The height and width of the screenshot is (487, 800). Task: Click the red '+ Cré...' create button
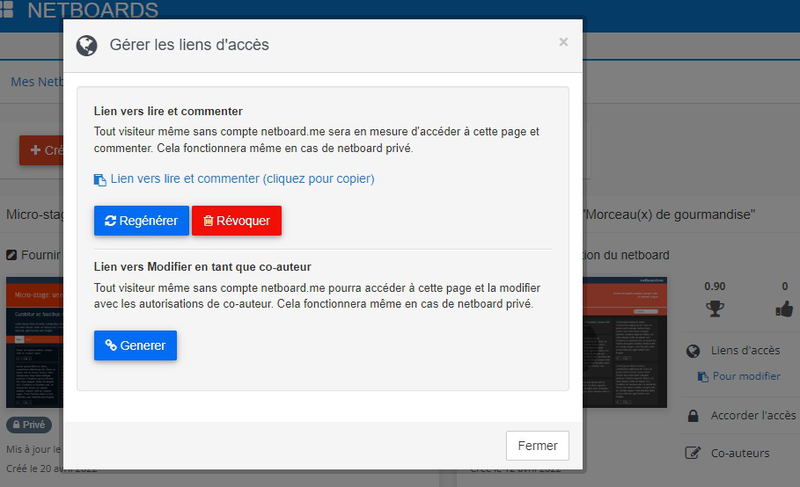(x=42, y=150)
